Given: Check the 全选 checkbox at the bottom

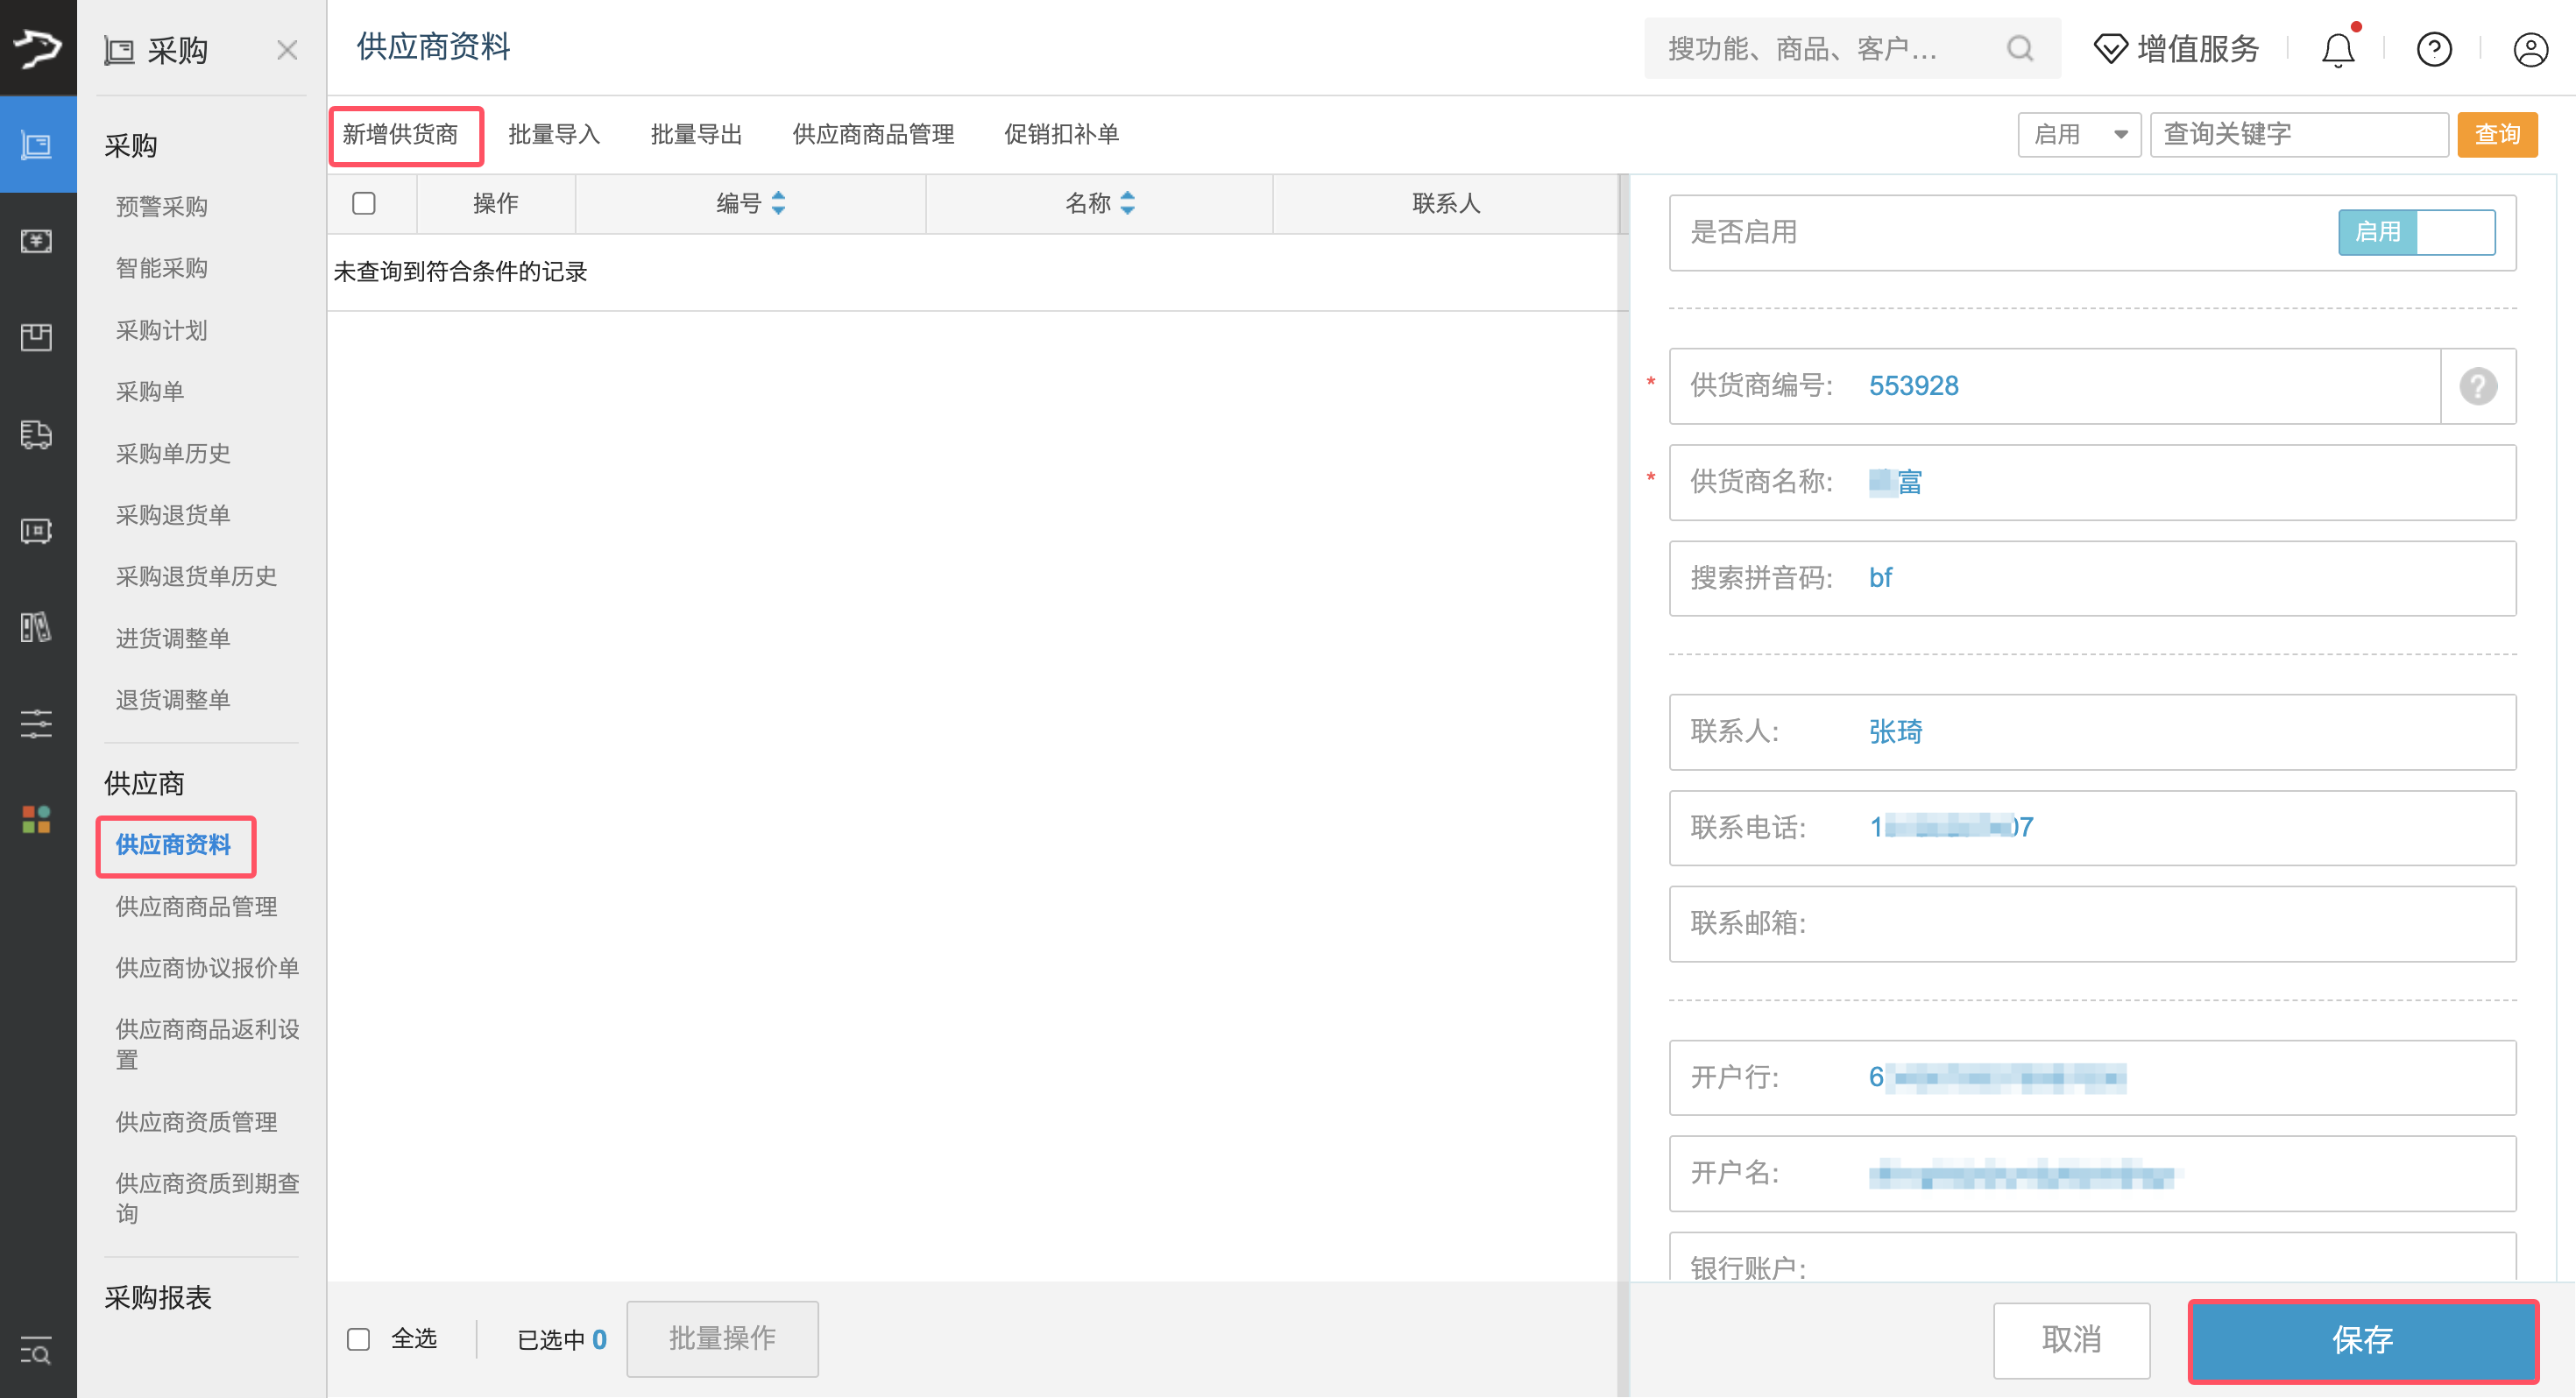Looking at the screenshot, I should (359, 1338).
